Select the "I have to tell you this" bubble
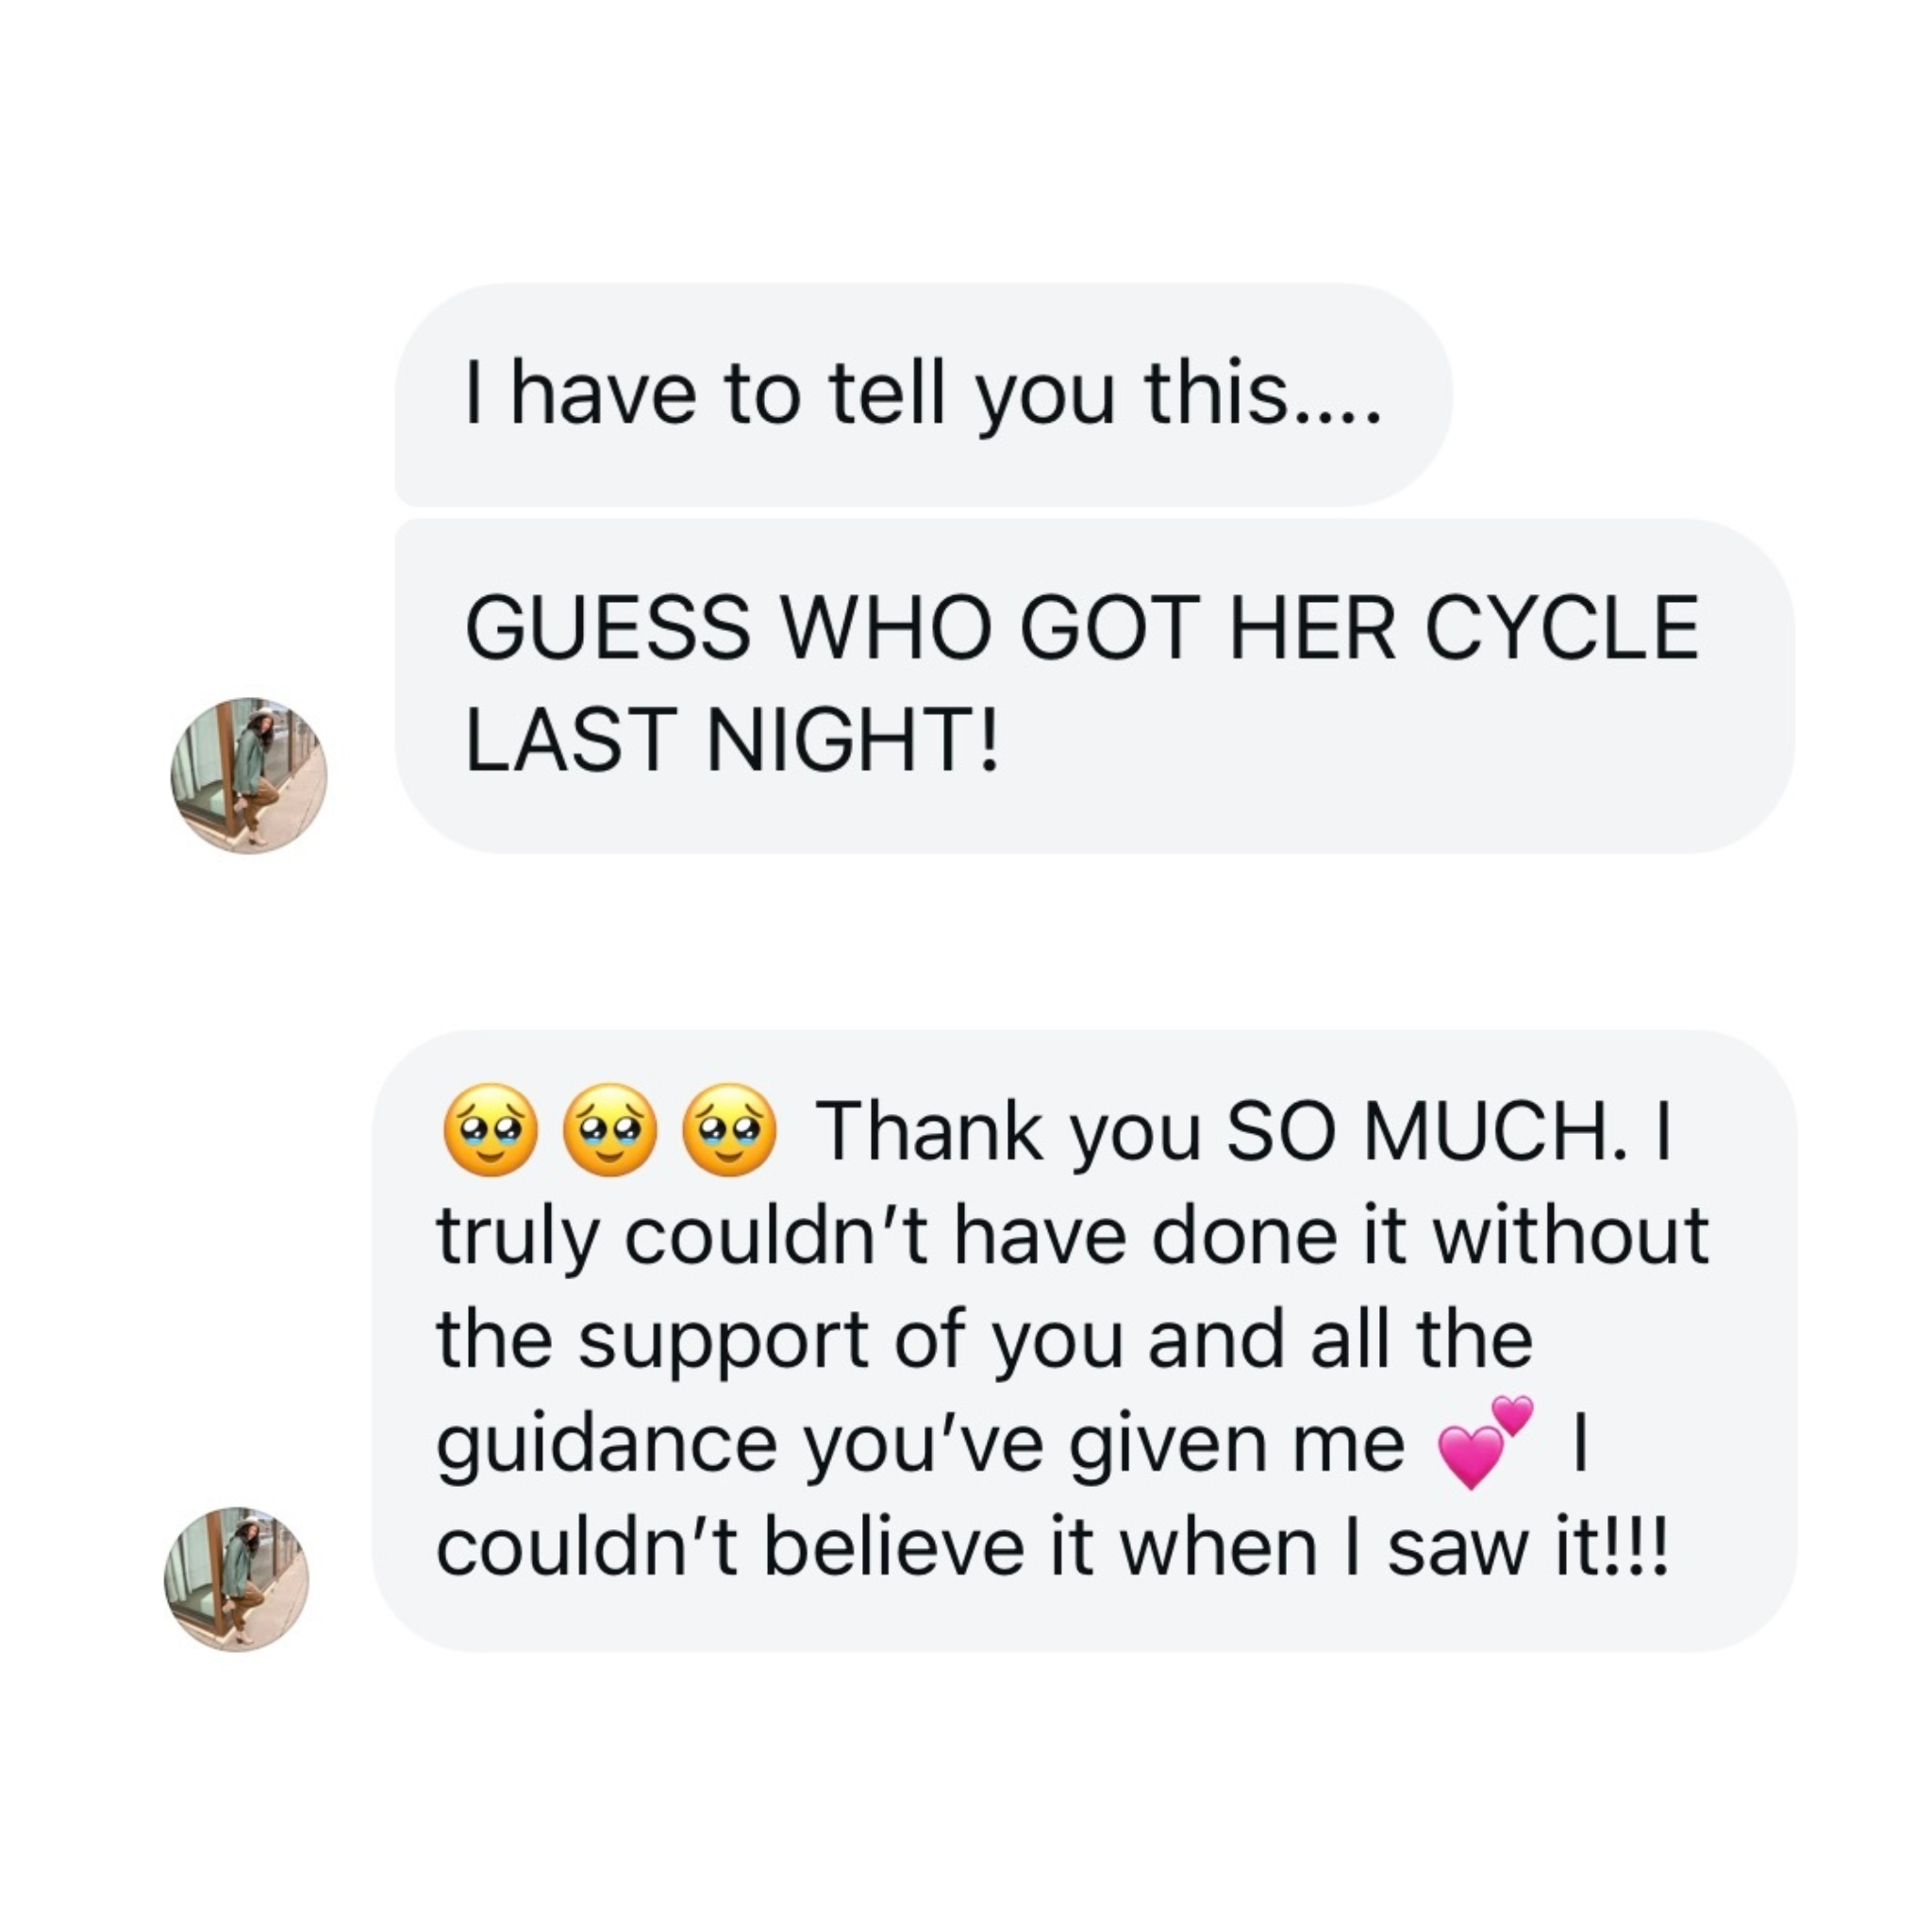This screenshot has width=1932, height=1932. [922, 395]
